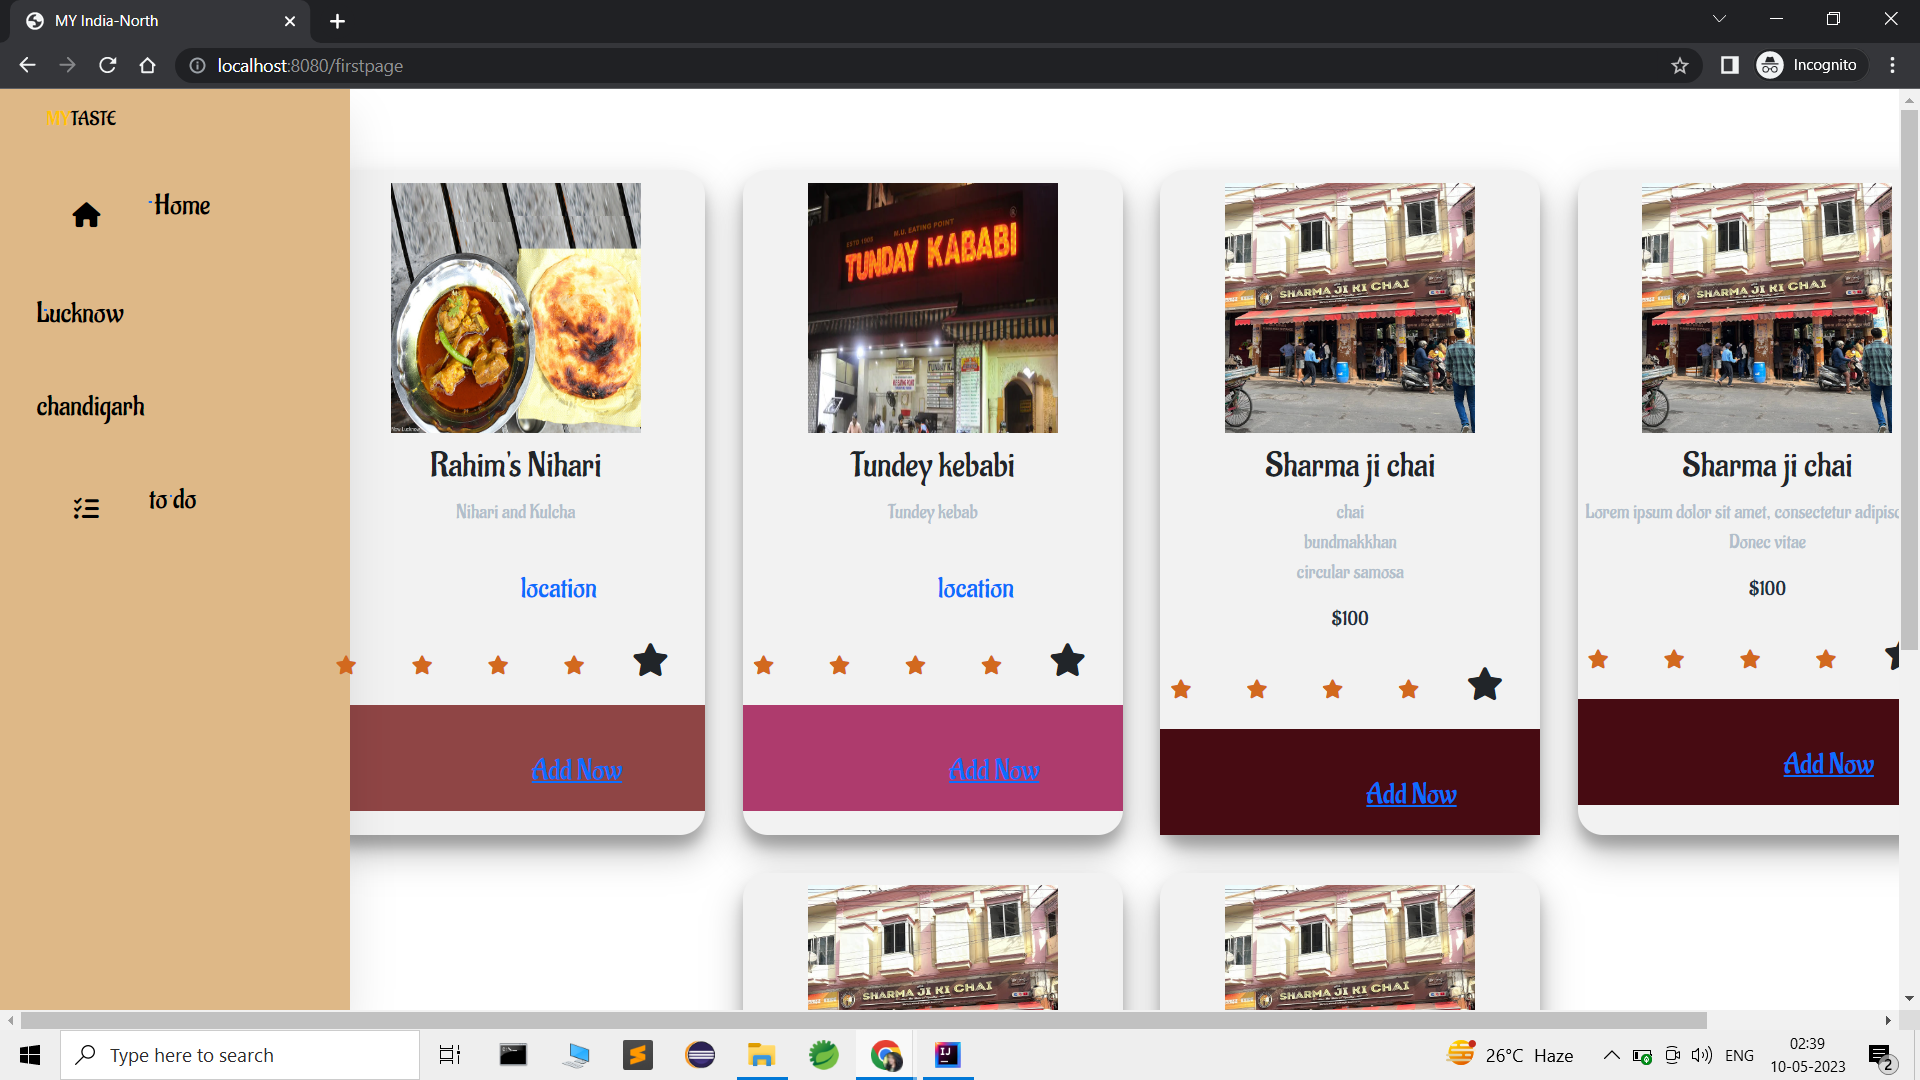Toggle the fourth star on Sharma ji chai
This screenshot has width=1920, height=1080.
click(x=1408, y=689)
